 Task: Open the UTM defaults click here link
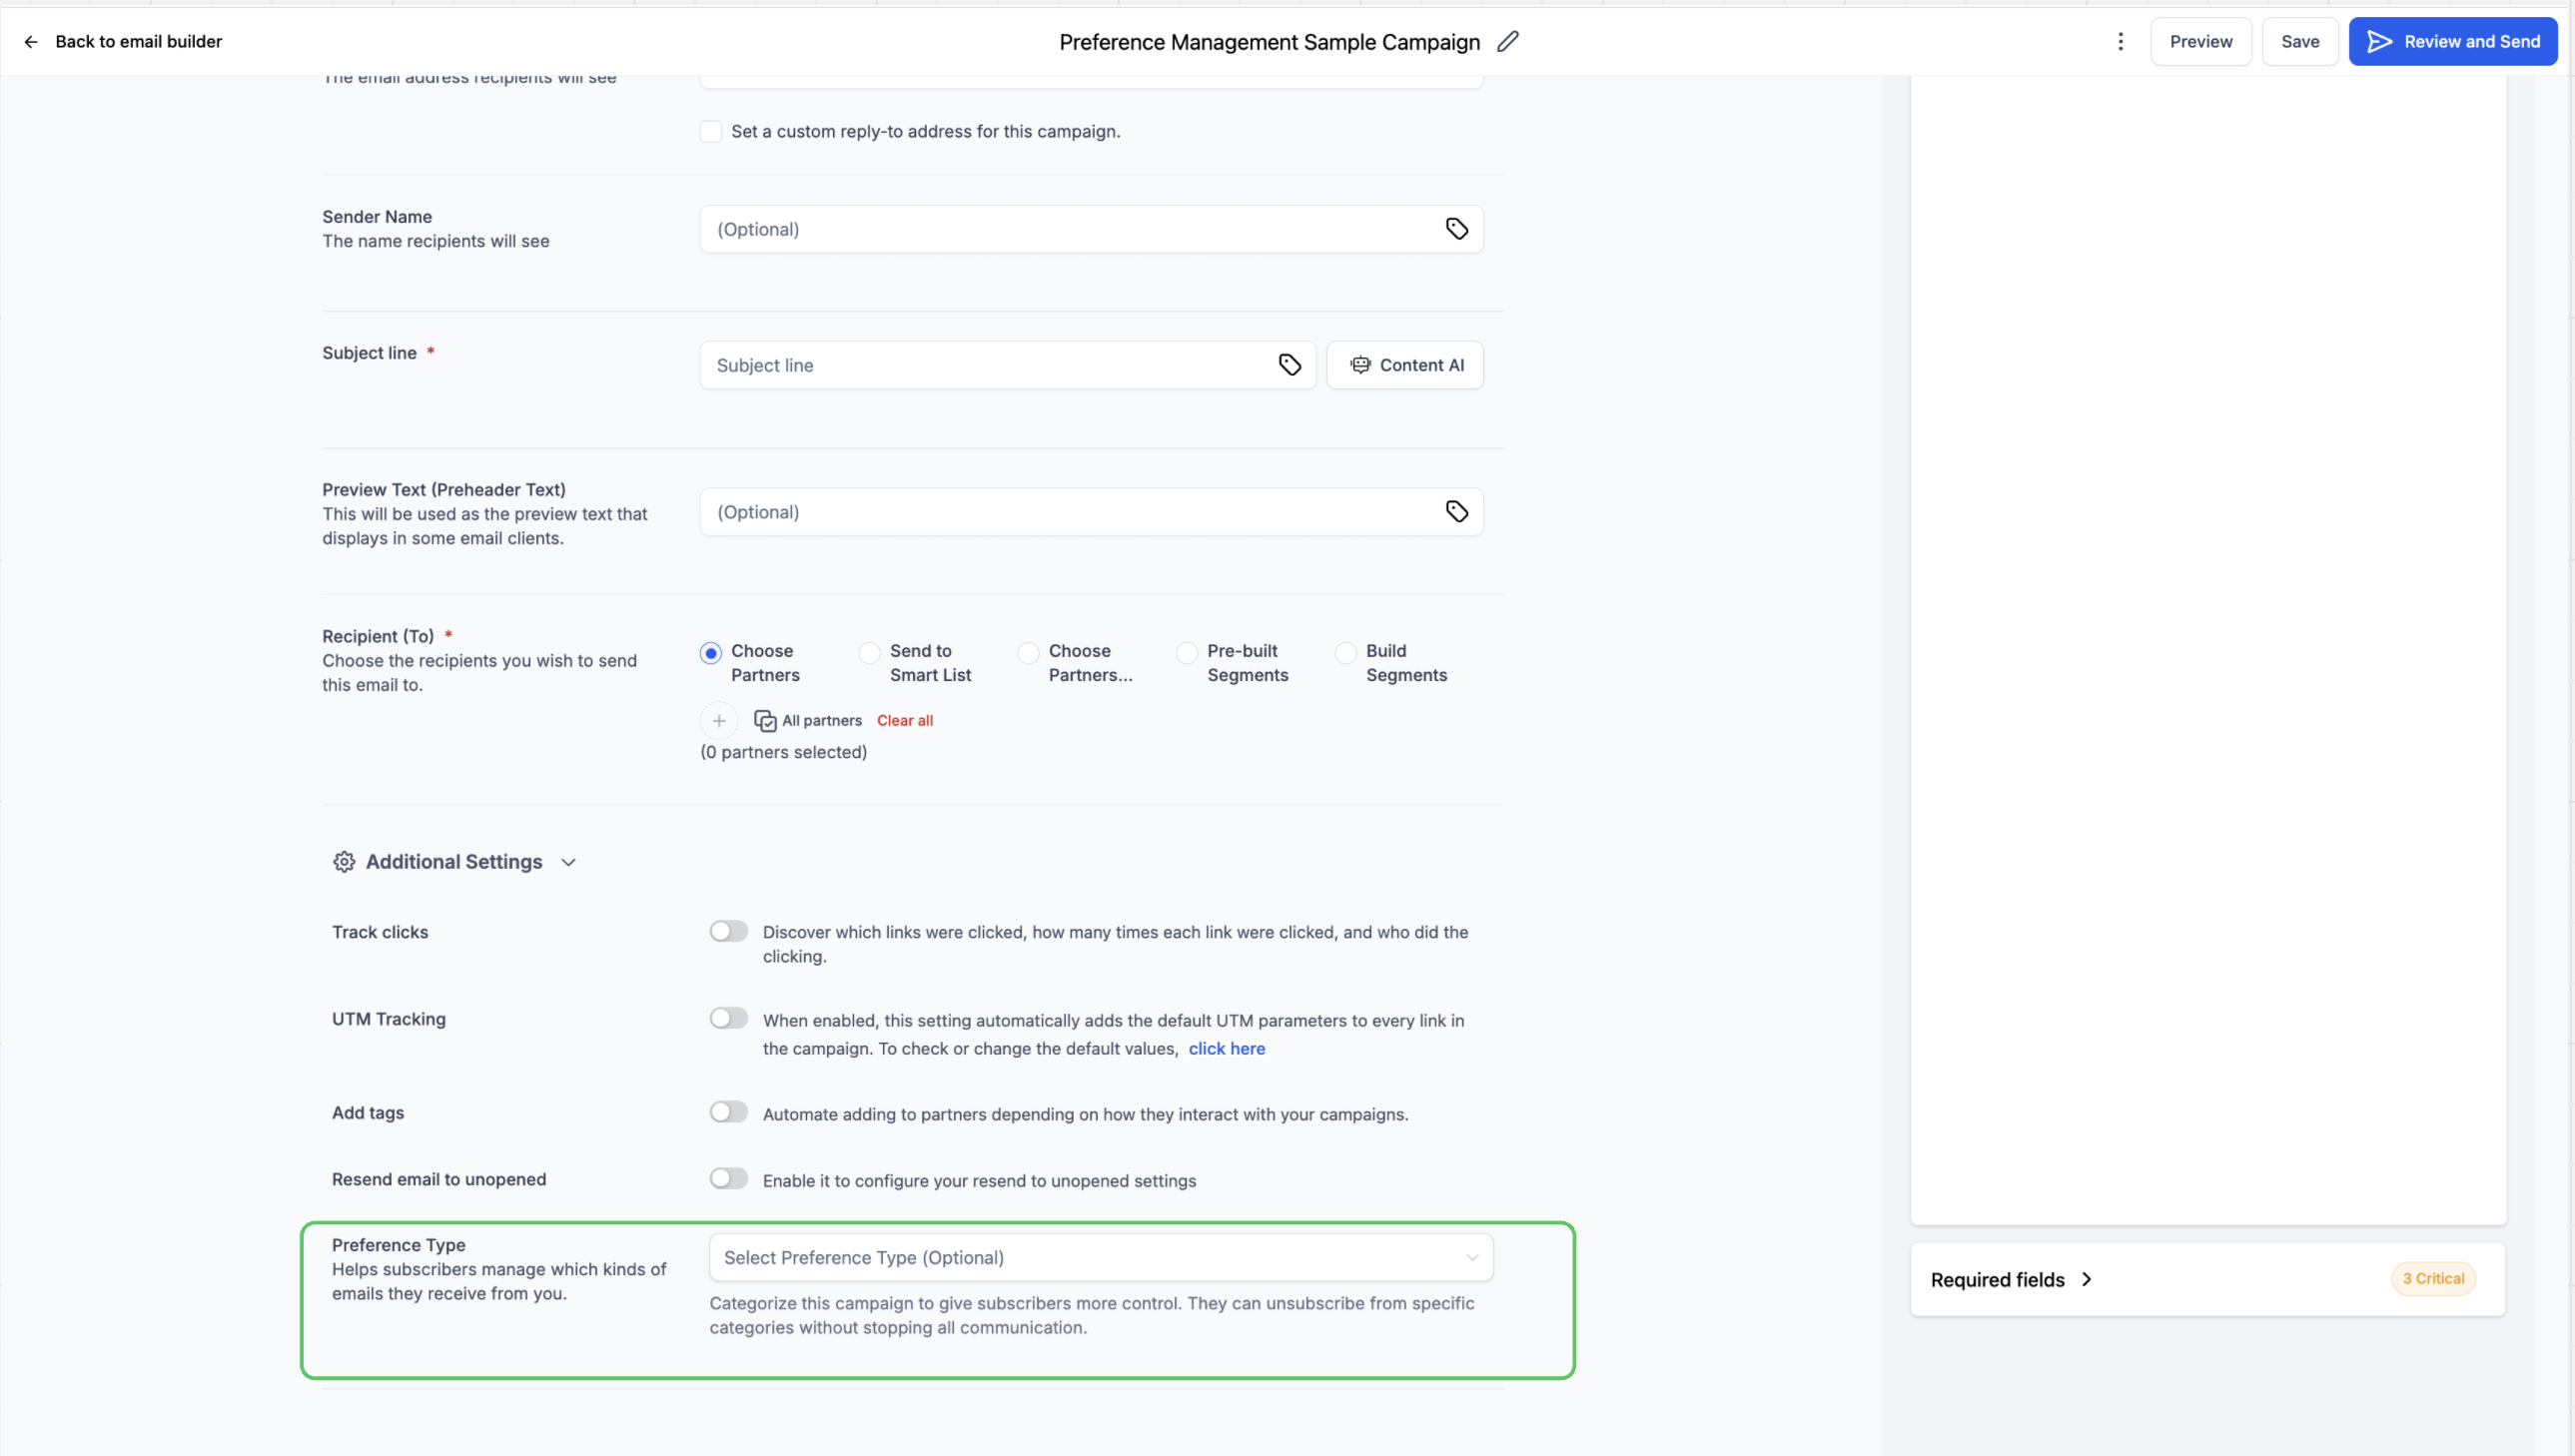(x=1226, y=1049)
